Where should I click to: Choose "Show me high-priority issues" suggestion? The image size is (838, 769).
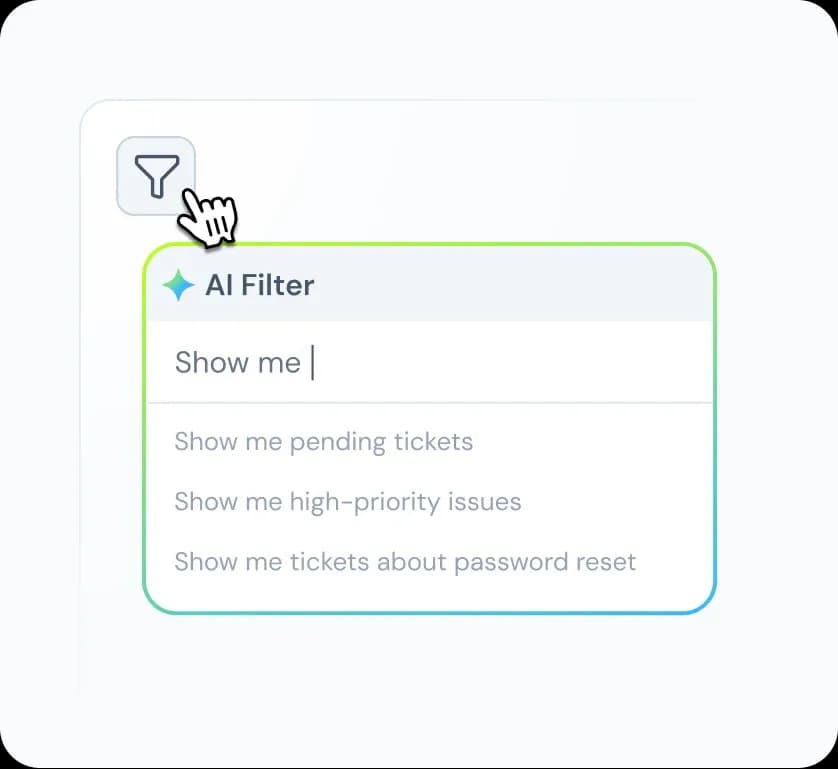point(347,501)
